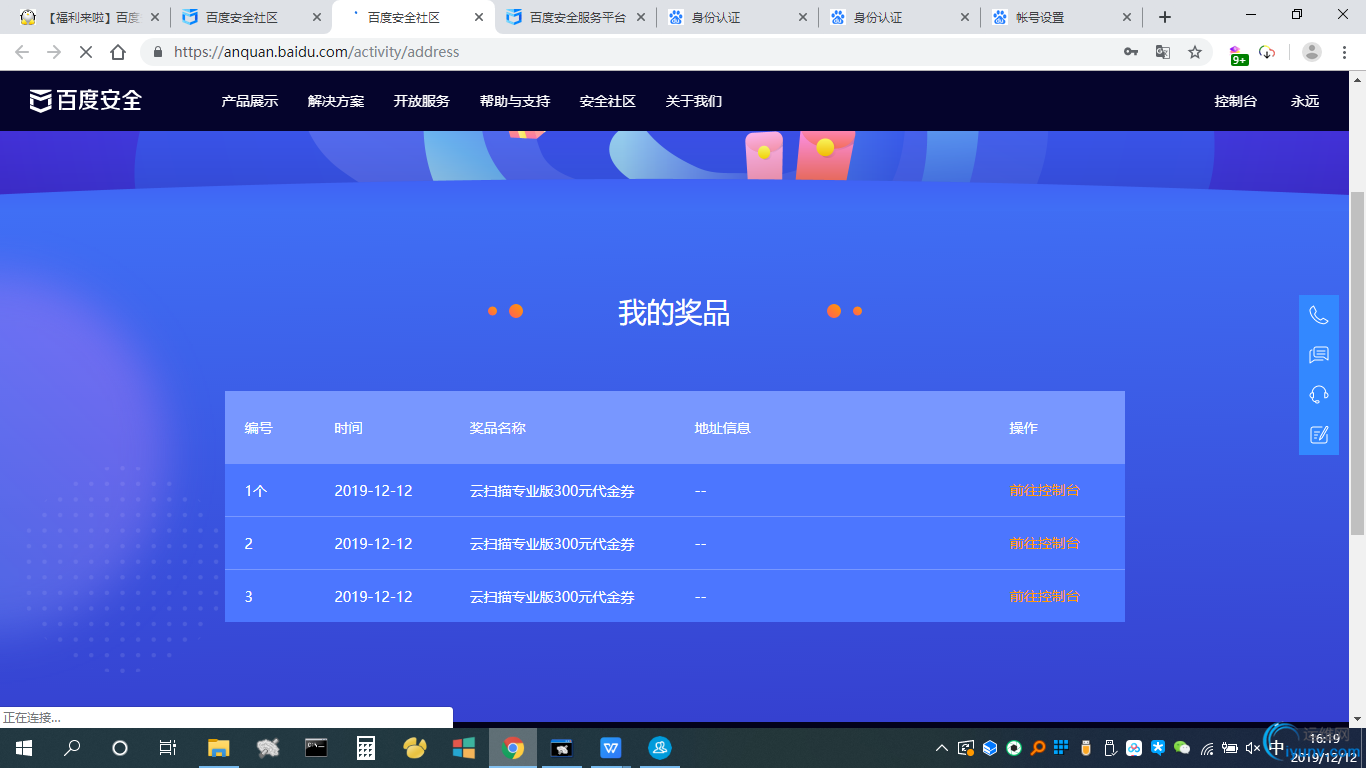The image size is (1366, 768).
Task: Open 开放服务 menu
Action: (x=422, y=101)
